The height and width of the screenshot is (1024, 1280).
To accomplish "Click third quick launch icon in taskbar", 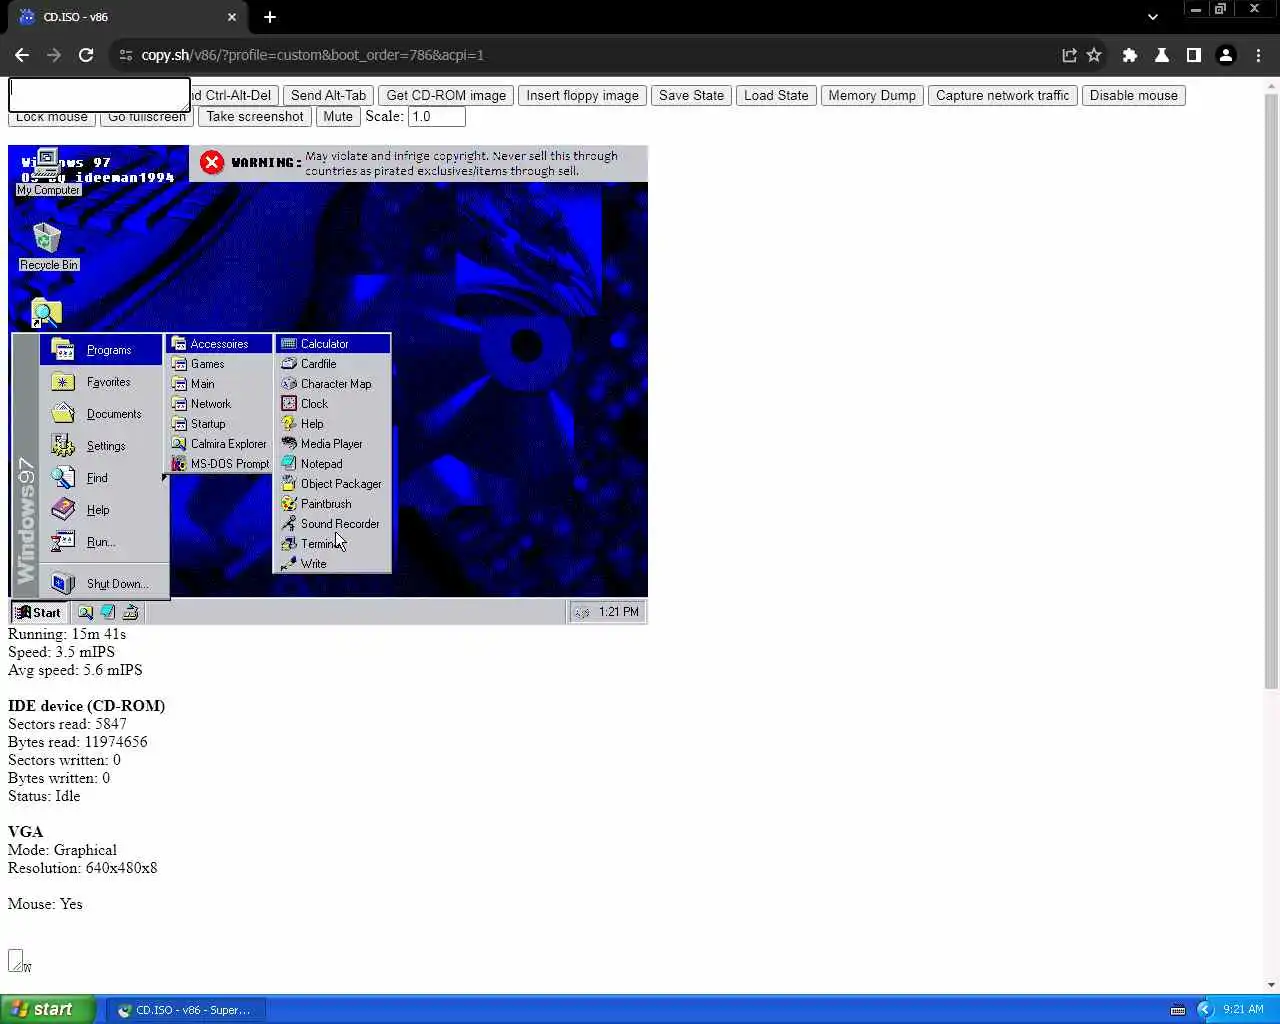I will pyautogui.click(x=130, y=612).
